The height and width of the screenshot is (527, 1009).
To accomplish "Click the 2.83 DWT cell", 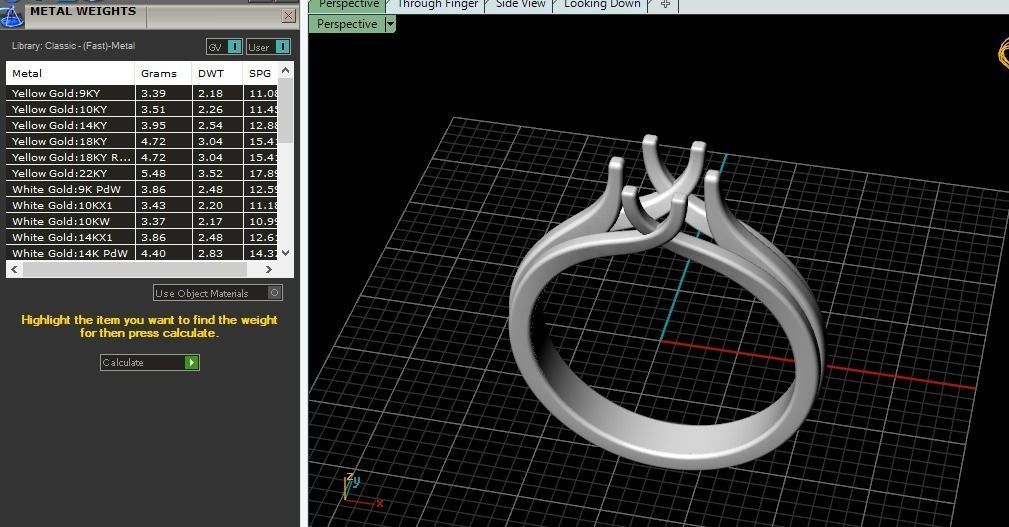I will pos(218,253).
